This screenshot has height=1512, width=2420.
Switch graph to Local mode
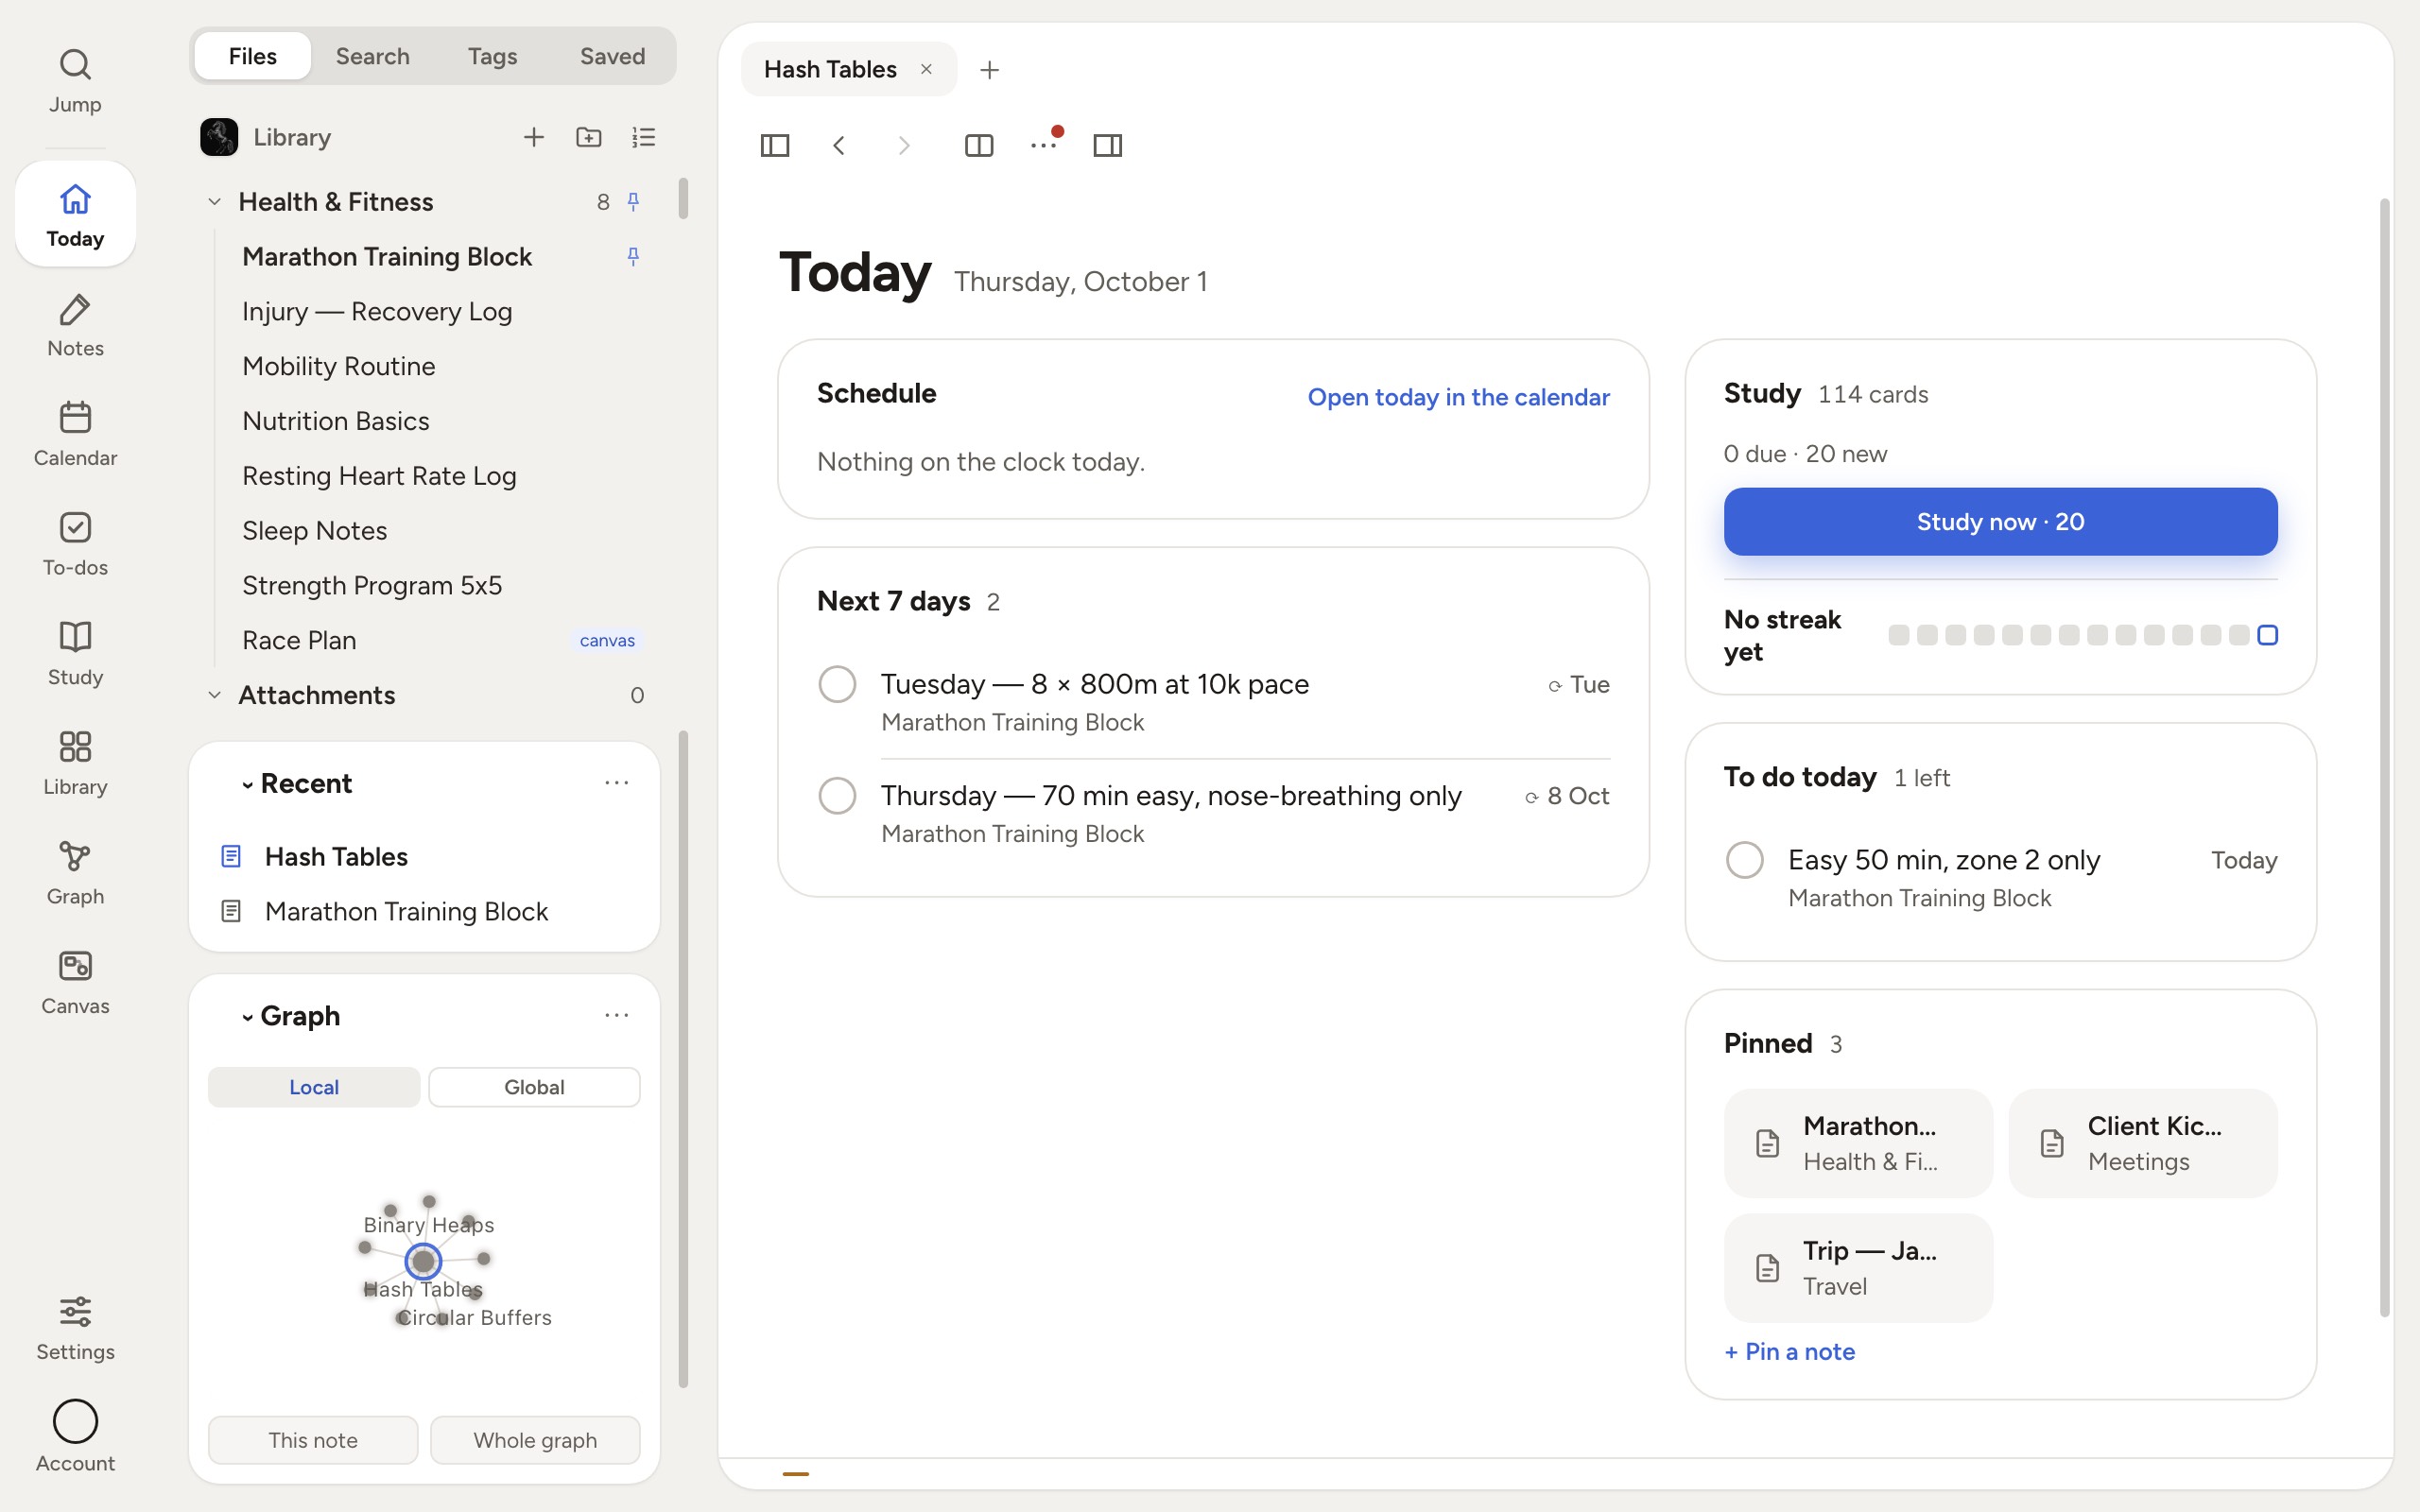[x=314, y=1087]
